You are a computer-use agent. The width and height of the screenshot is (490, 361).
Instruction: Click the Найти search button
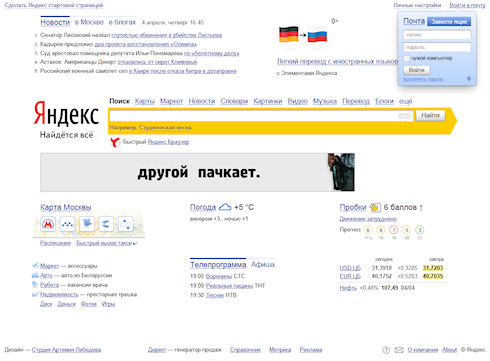click(x=430, y=115)
